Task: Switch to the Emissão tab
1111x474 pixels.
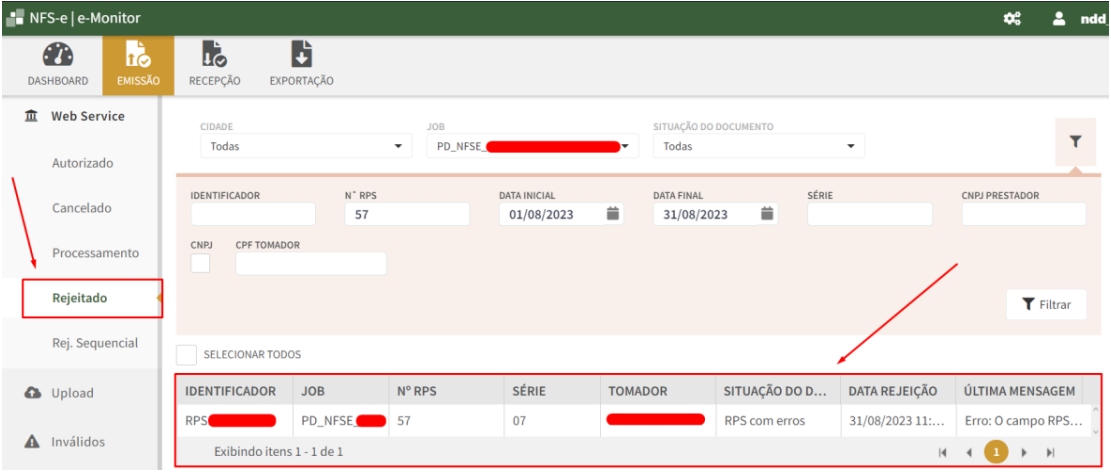Action: click(139, 64)
